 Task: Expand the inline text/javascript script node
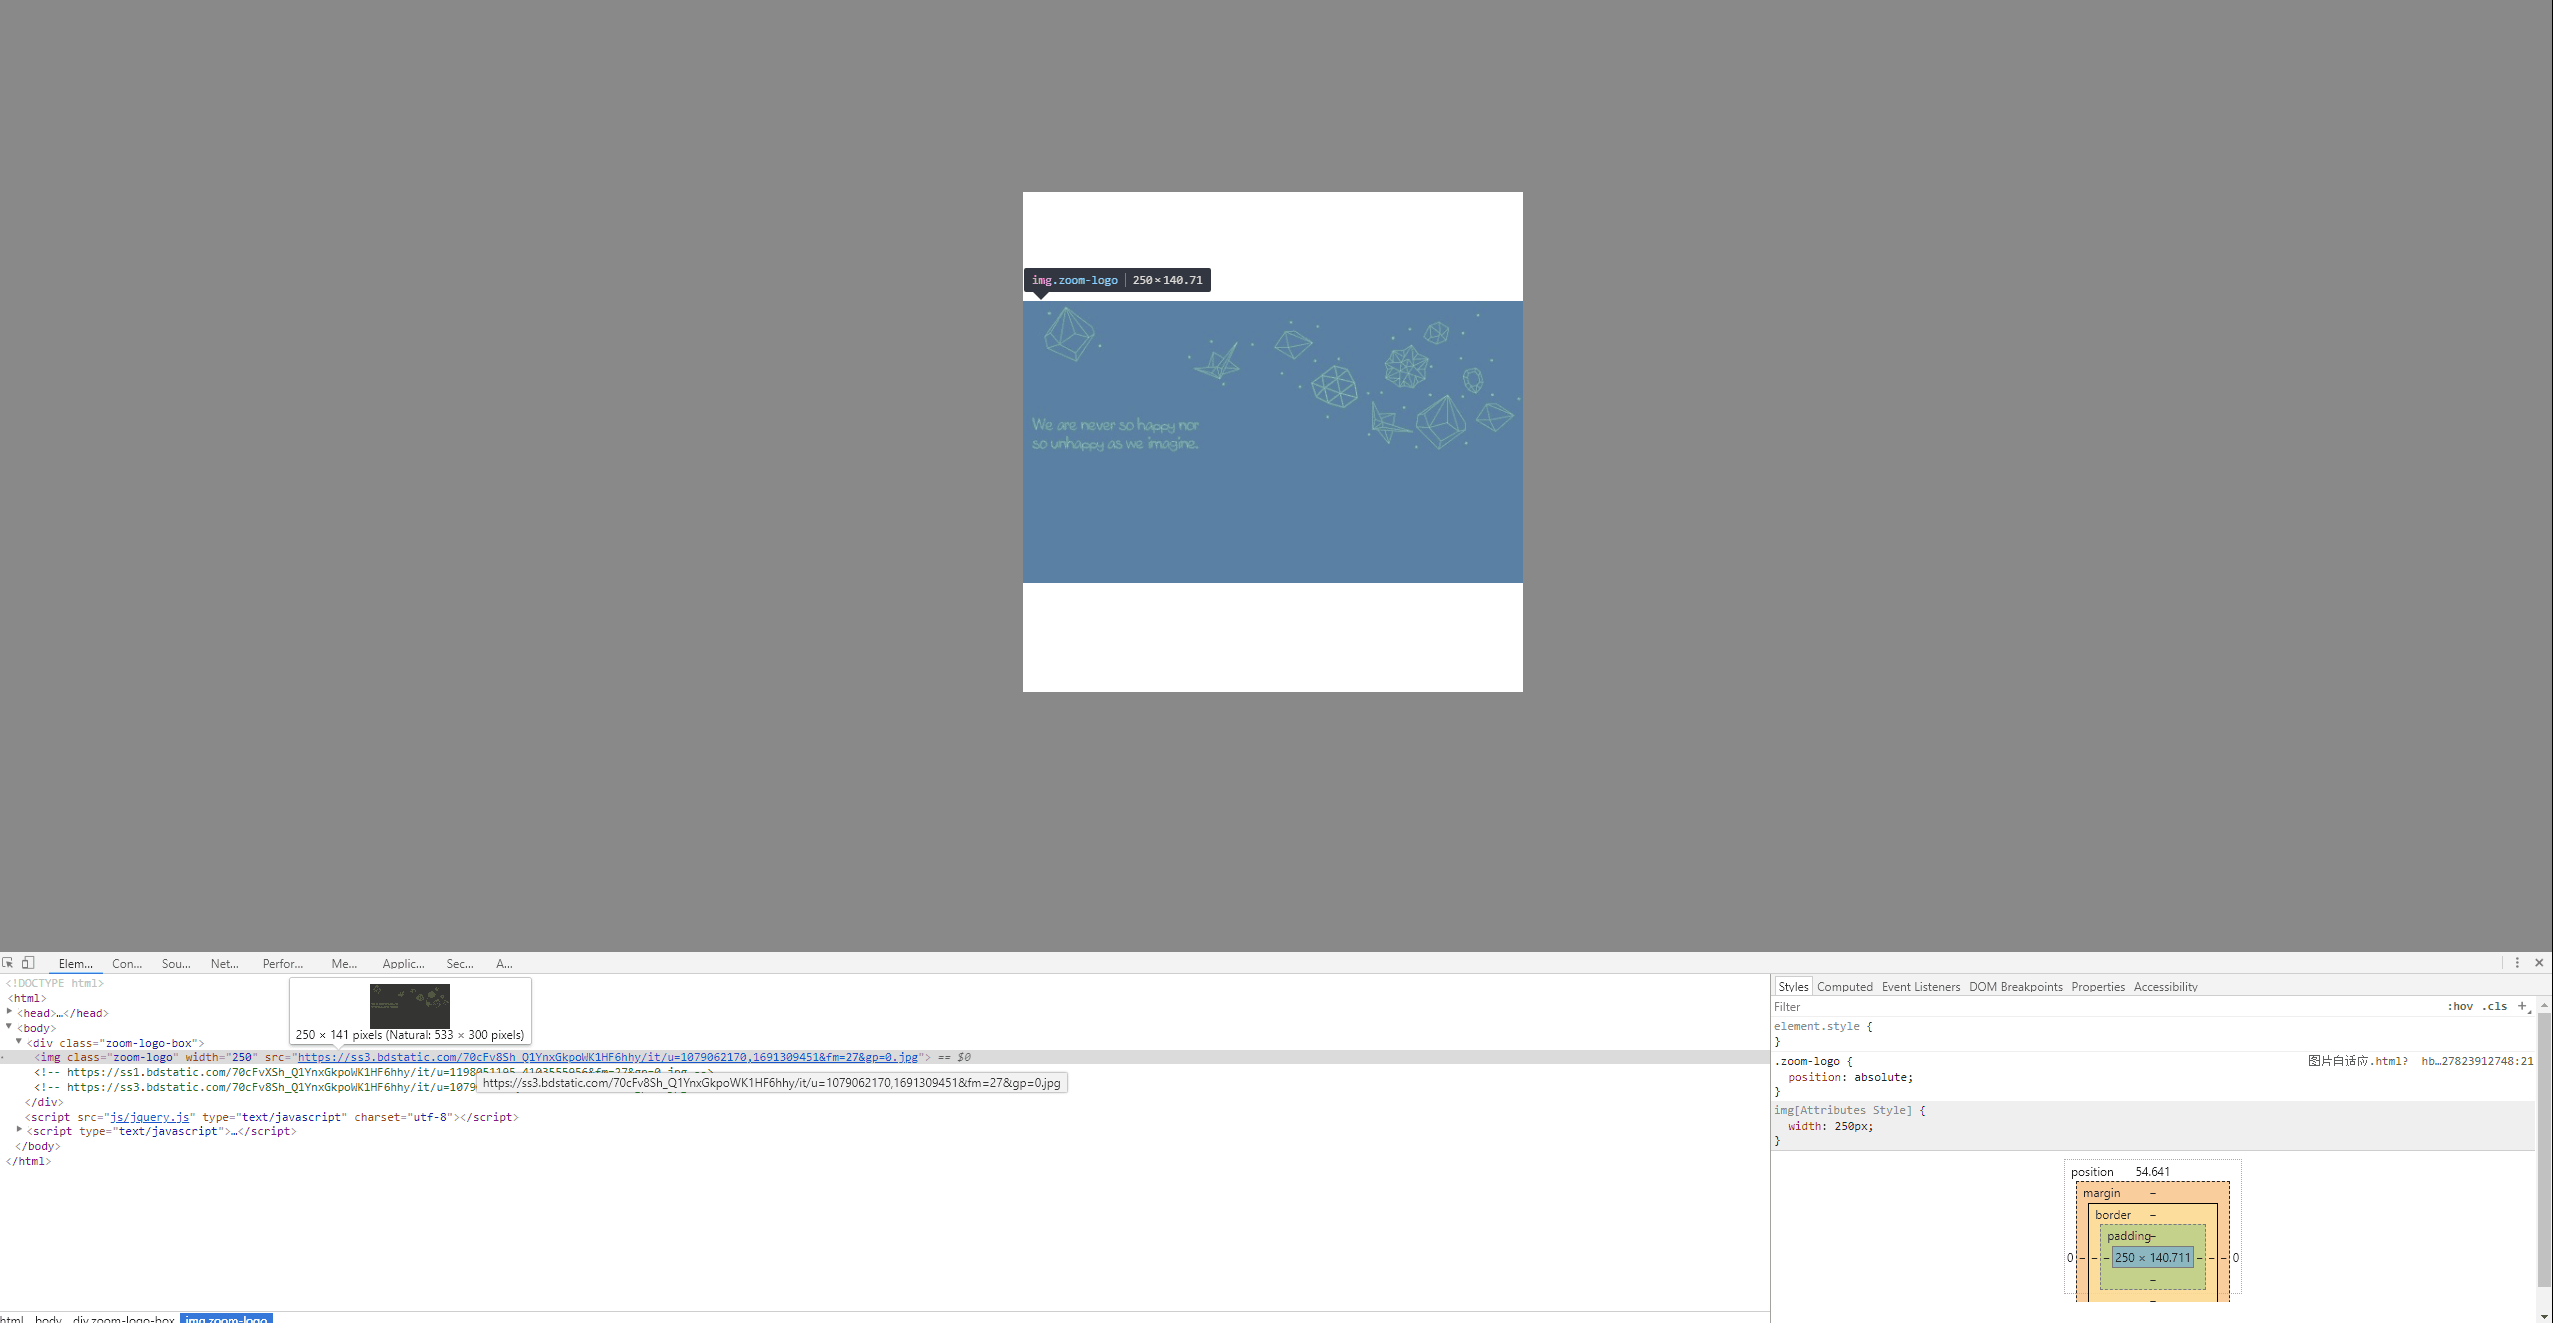tap(19, 1130)
